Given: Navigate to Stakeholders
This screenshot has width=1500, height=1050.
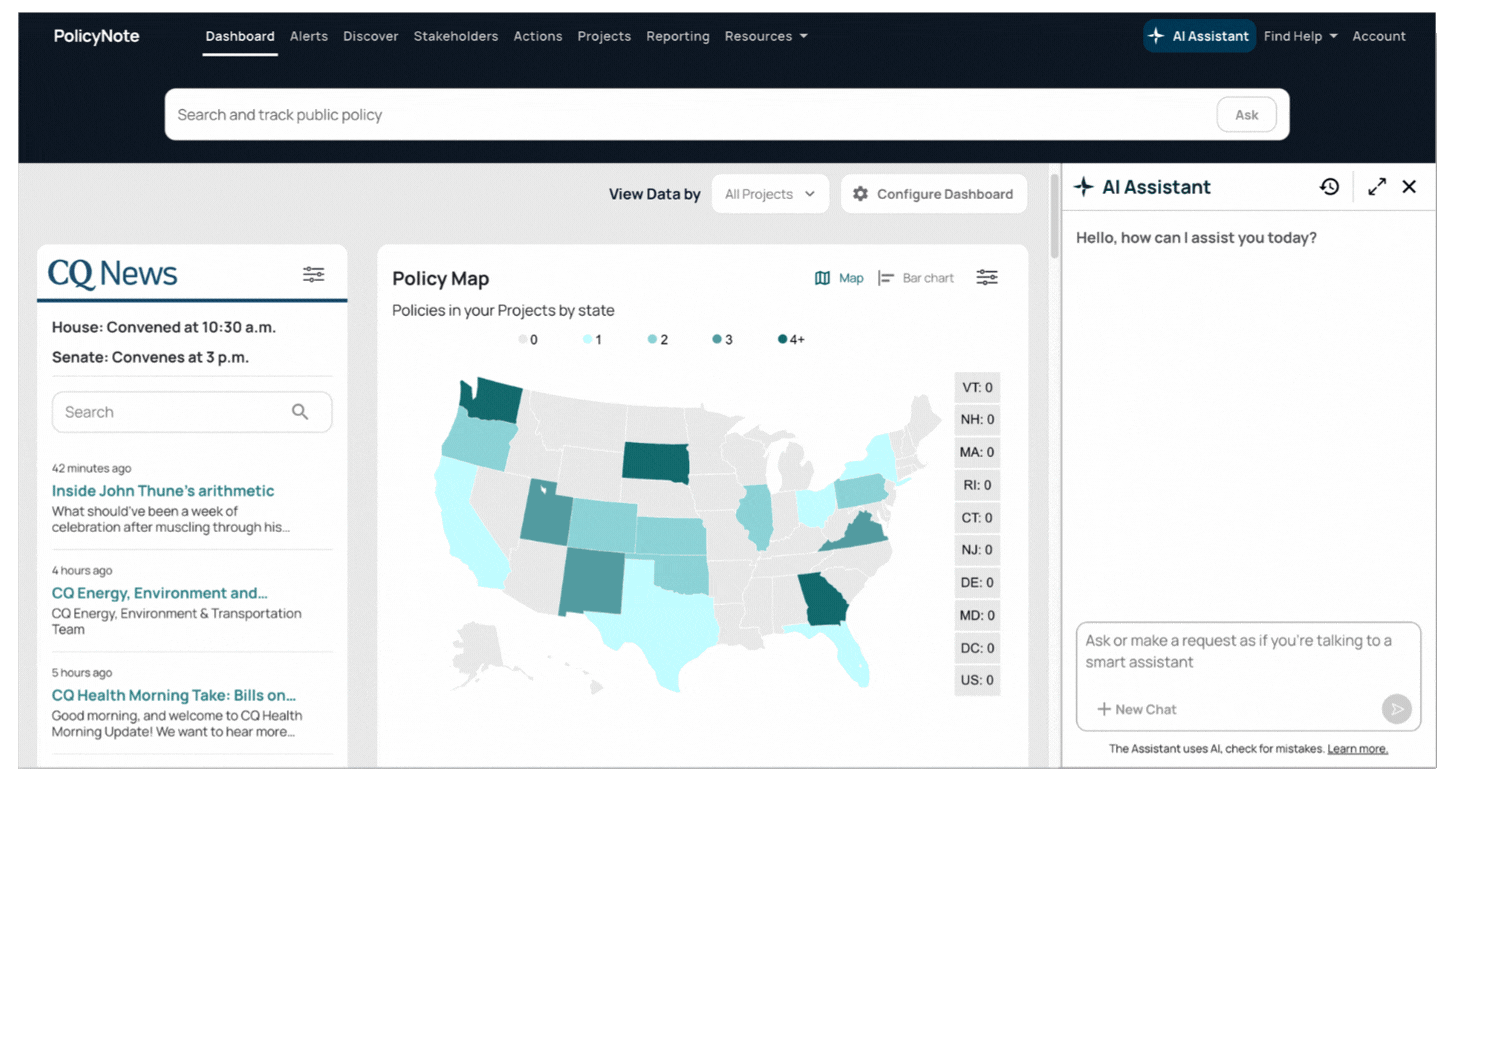Looking at the screenshot, I should pos(456,36).
